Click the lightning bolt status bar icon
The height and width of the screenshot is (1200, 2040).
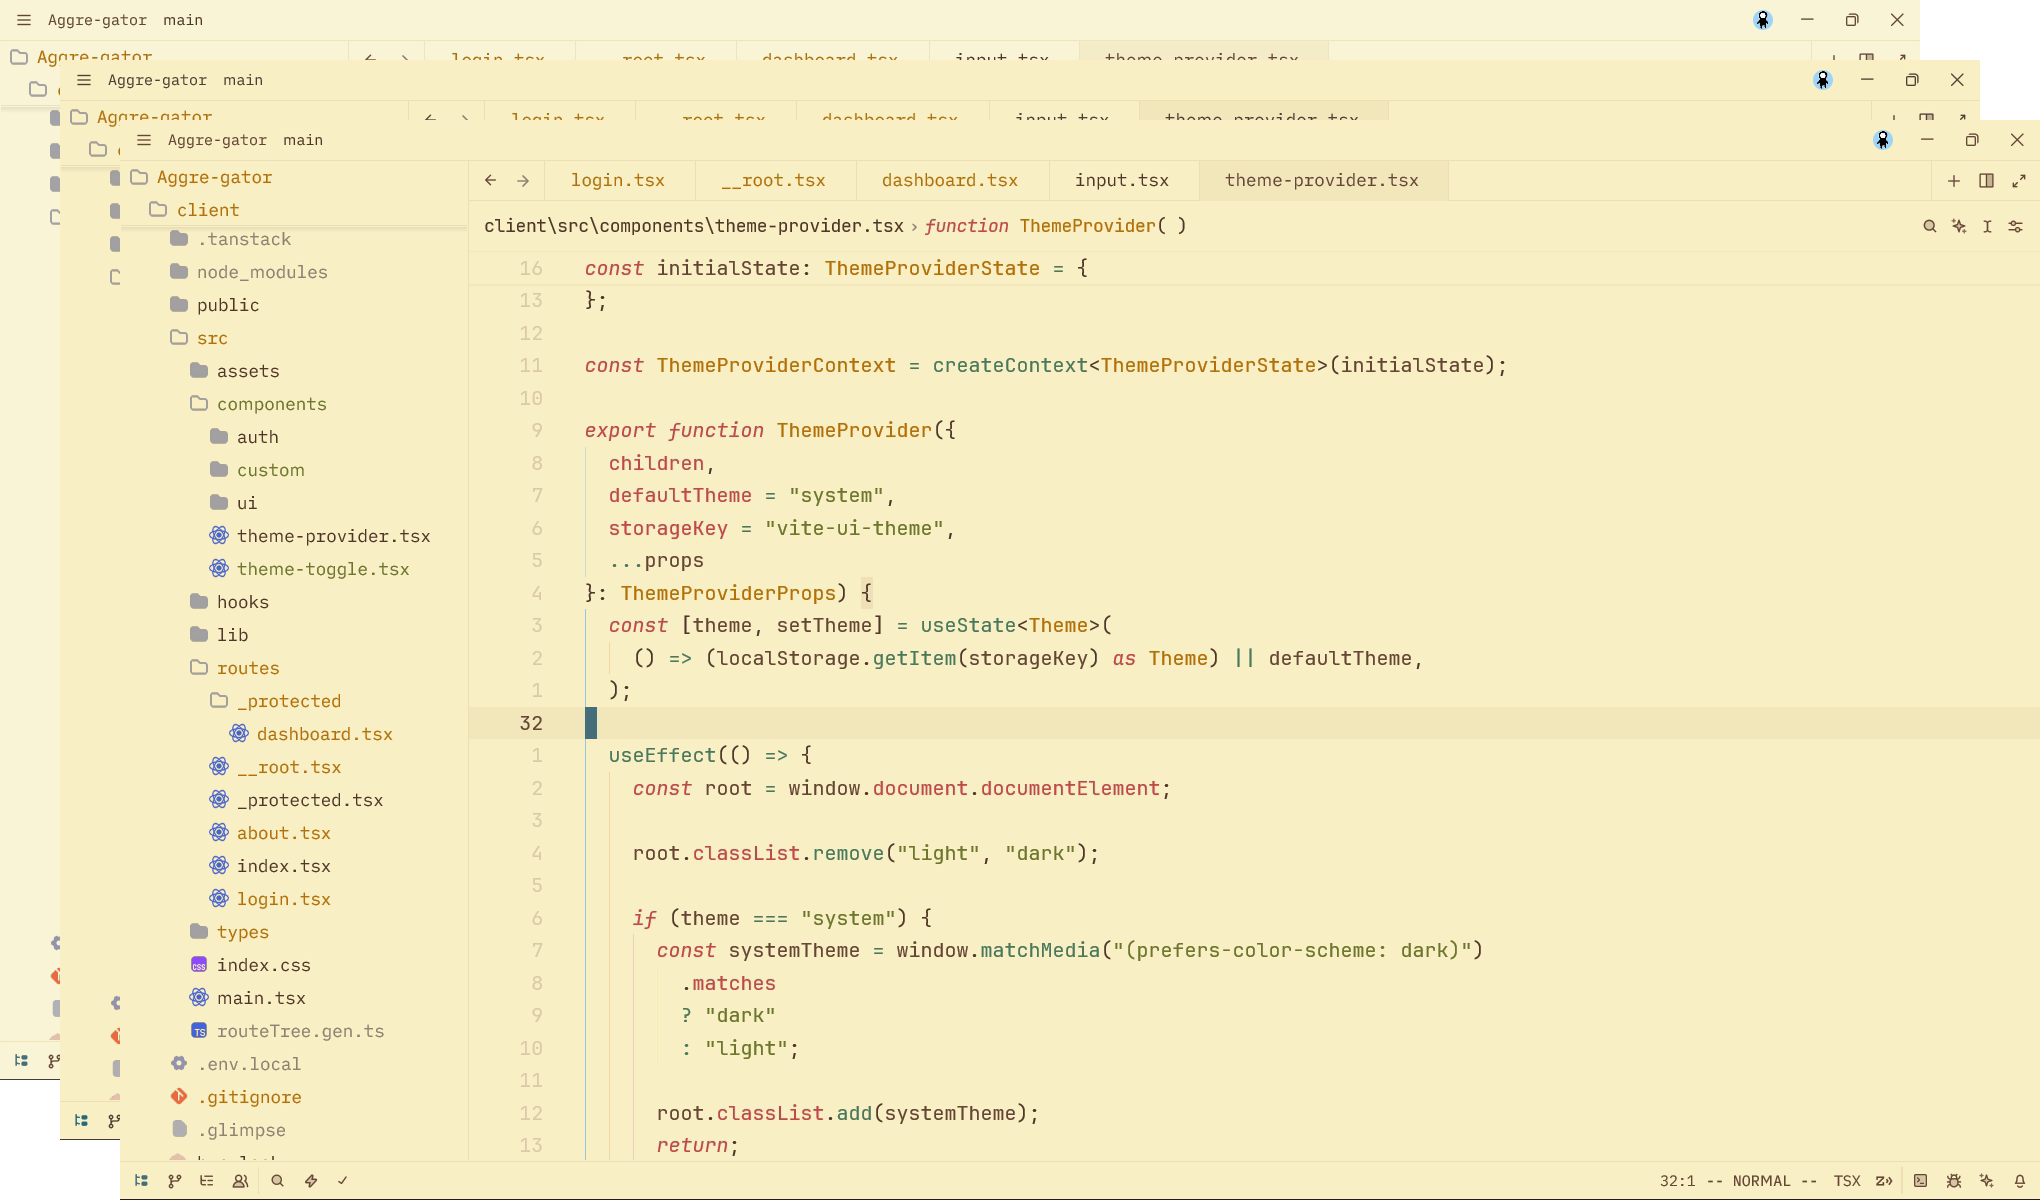coord(311,1181)
